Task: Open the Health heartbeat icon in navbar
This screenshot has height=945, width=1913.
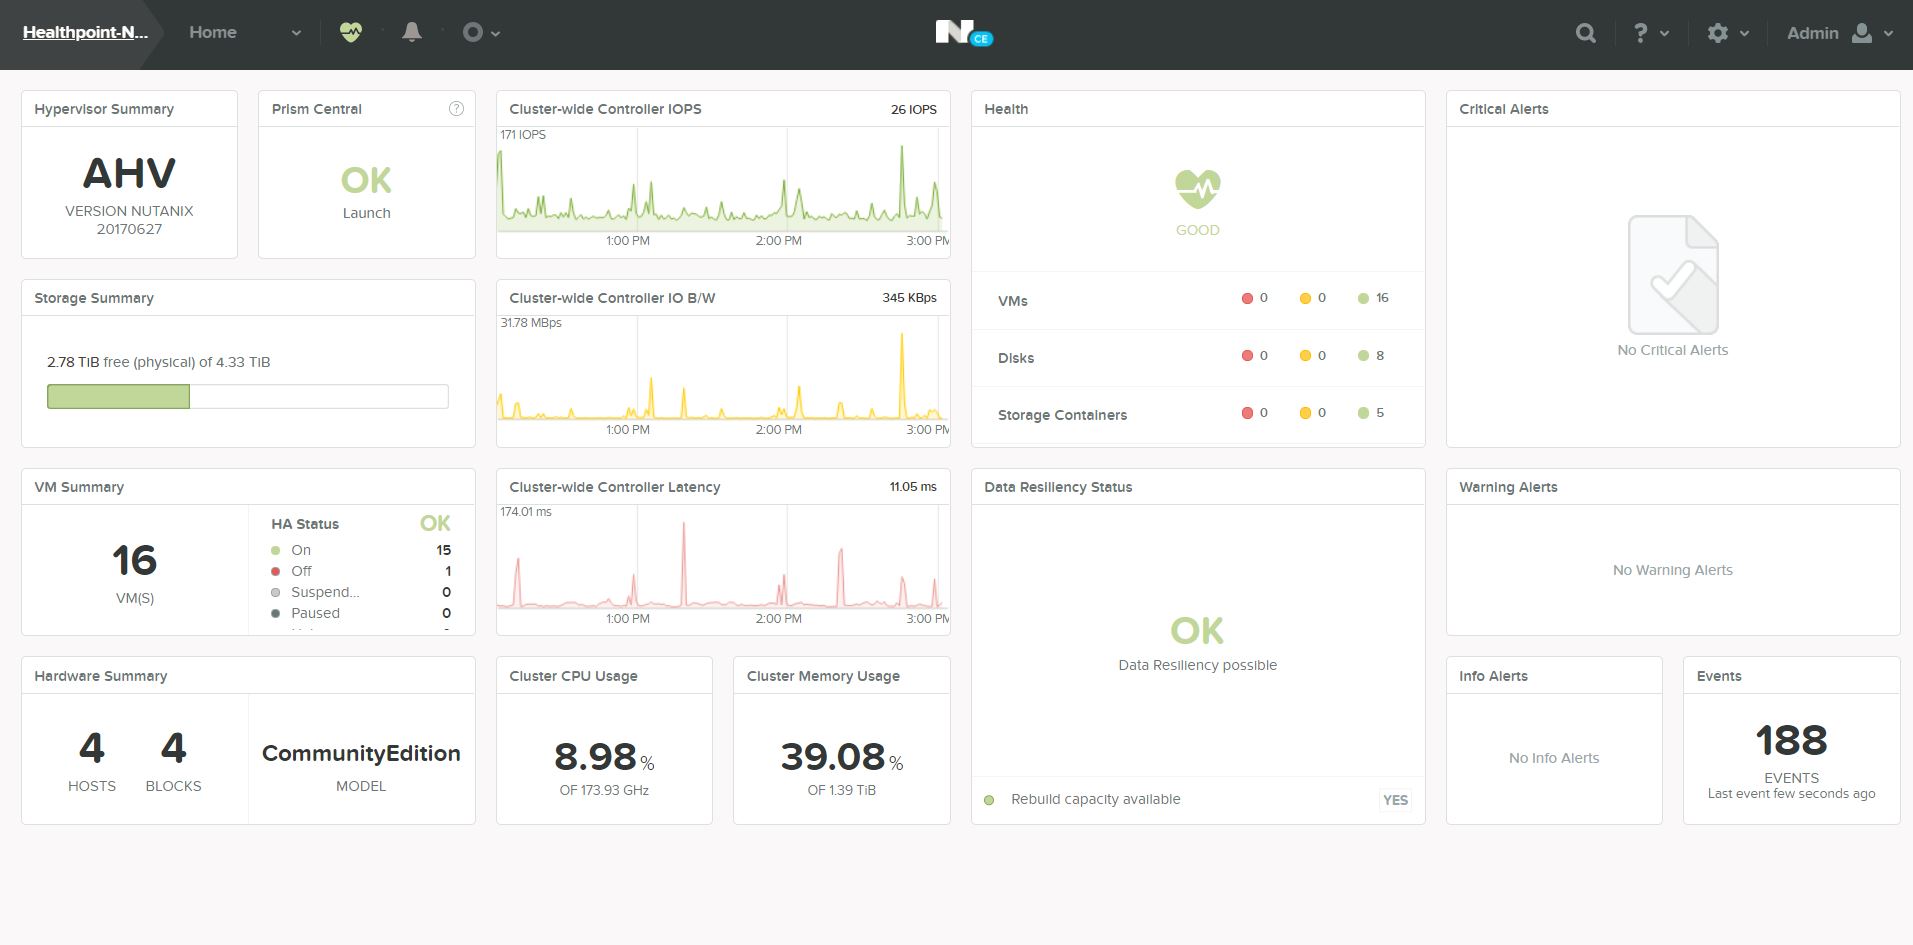Action: tap(350, 32)
